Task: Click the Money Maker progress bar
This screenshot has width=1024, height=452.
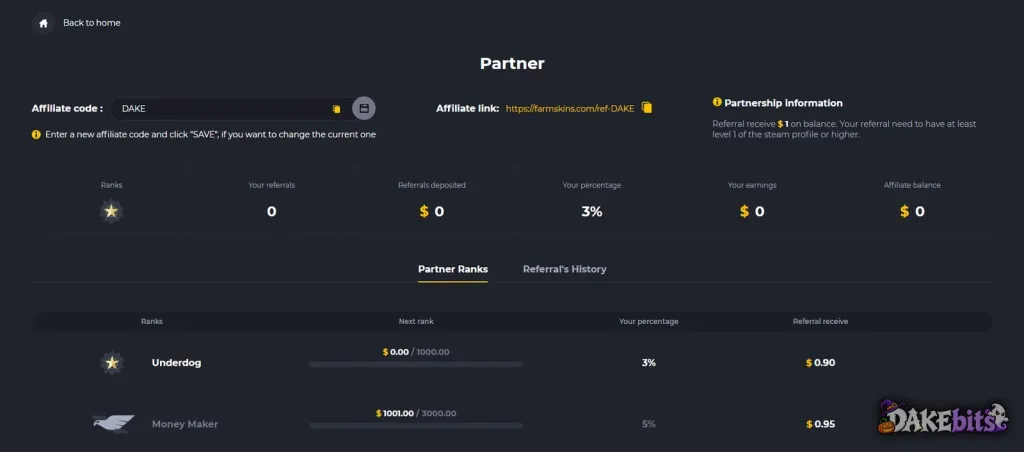Action: pos(416,425)
